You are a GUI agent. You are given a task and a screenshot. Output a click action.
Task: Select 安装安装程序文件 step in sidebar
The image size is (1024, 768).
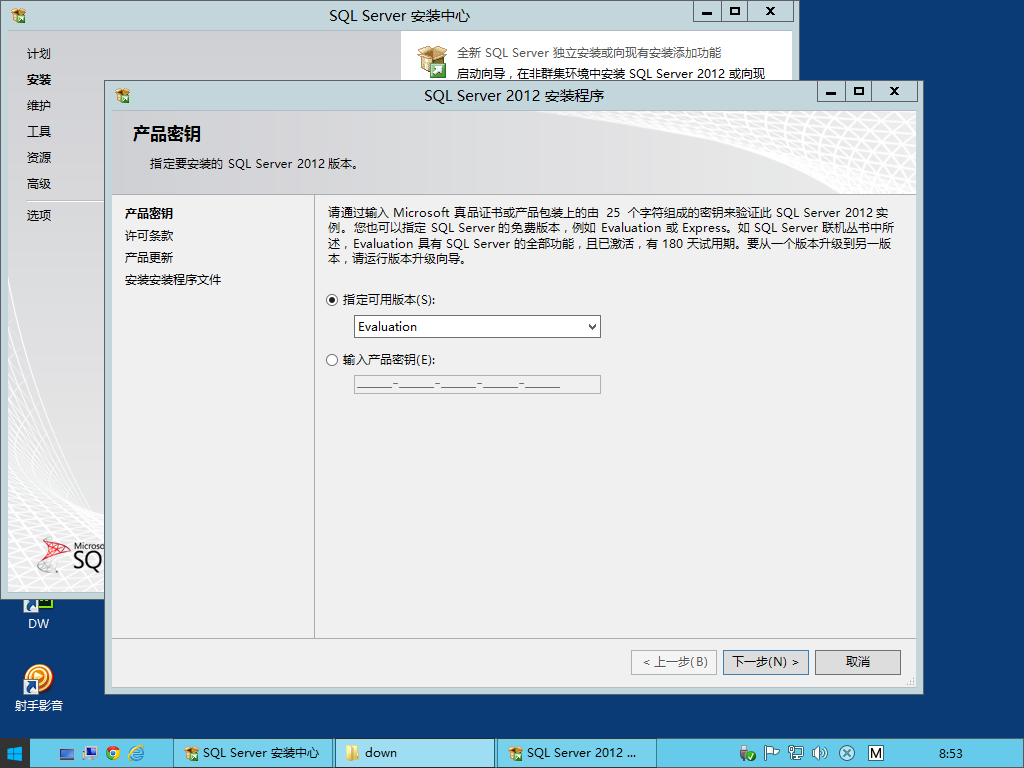pyautogui.click(x=173, y=280)
